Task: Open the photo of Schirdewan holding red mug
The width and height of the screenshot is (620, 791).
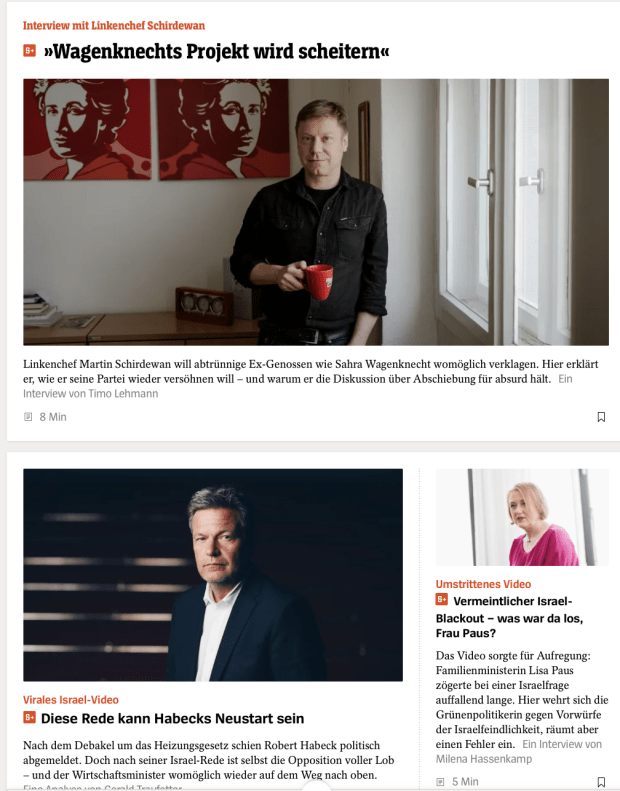Action: click(316, 212)
